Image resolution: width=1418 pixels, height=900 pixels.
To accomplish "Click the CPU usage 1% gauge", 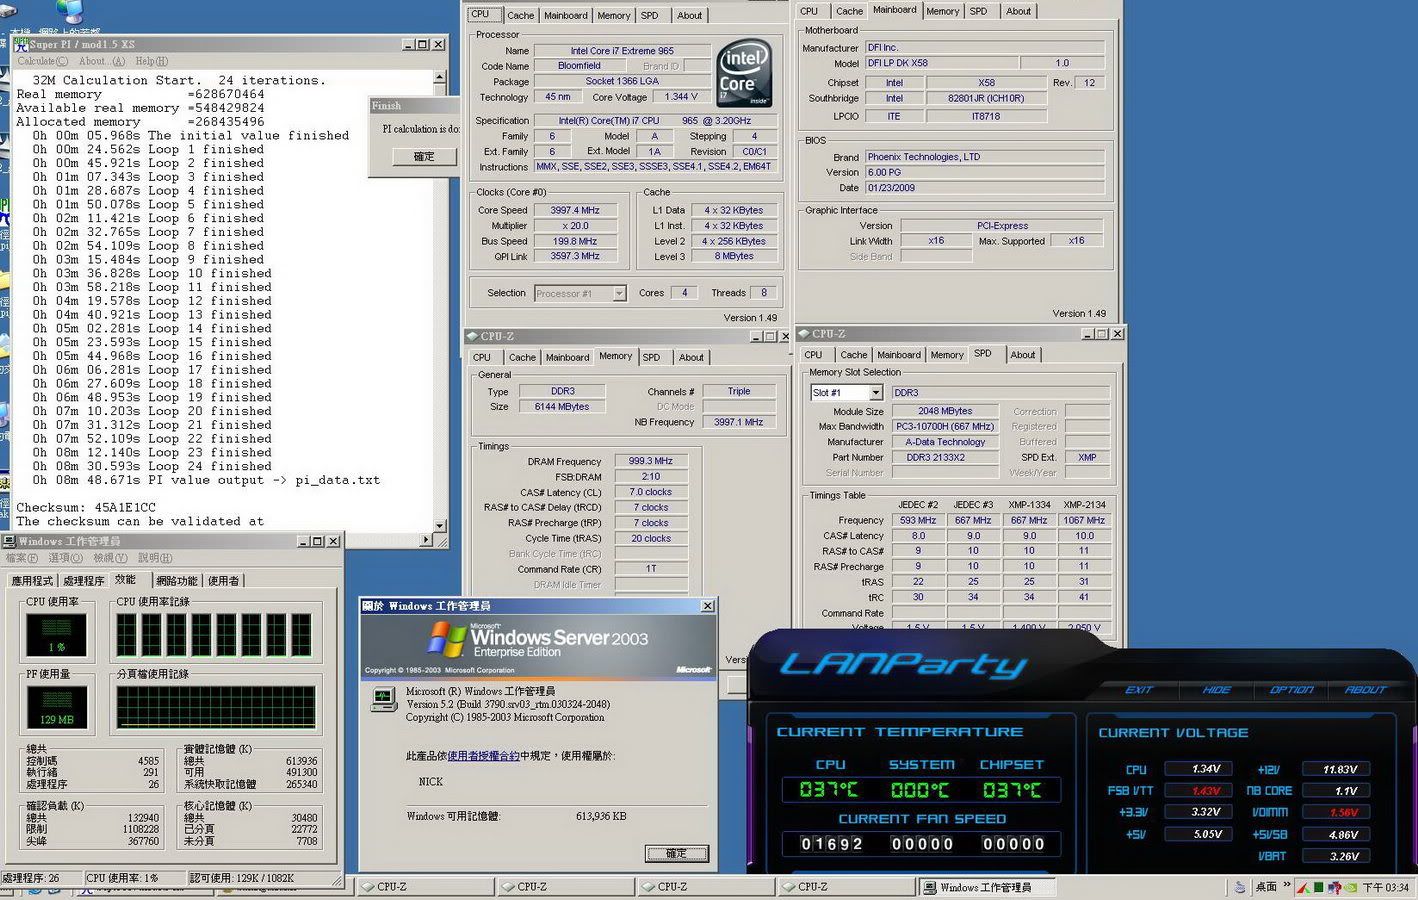I will pos(56,634).
